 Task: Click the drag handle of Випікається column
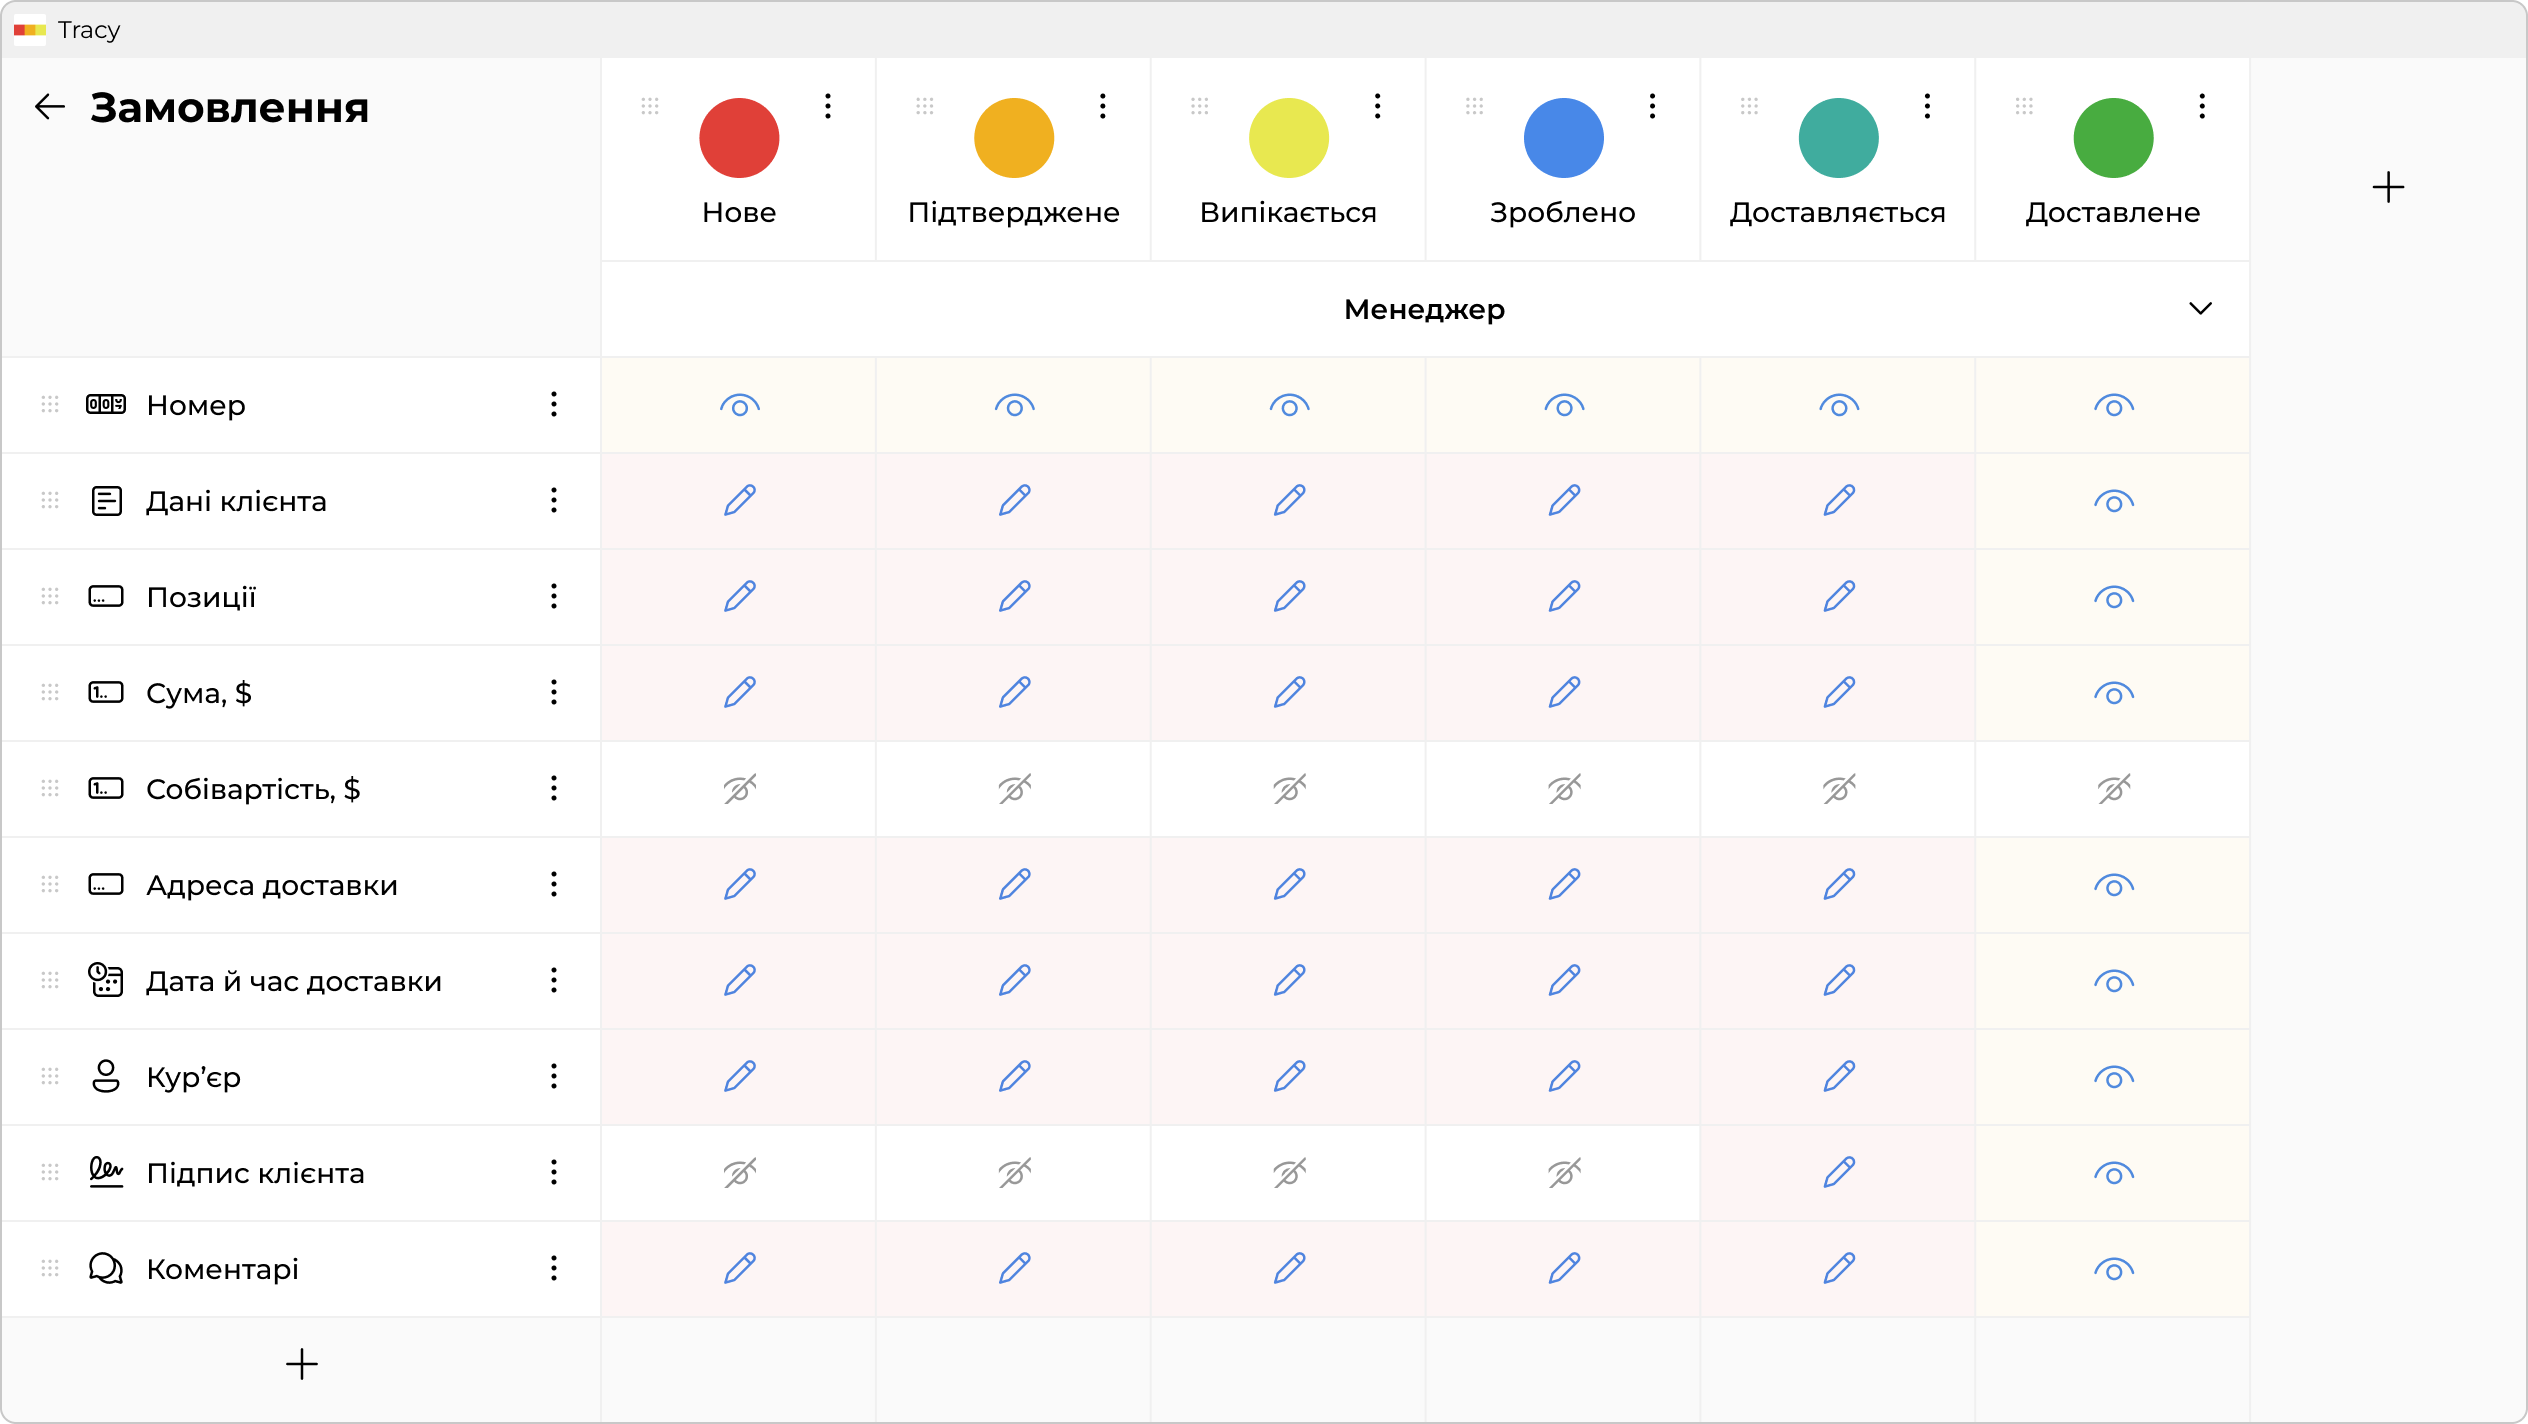coord(1199,106)
